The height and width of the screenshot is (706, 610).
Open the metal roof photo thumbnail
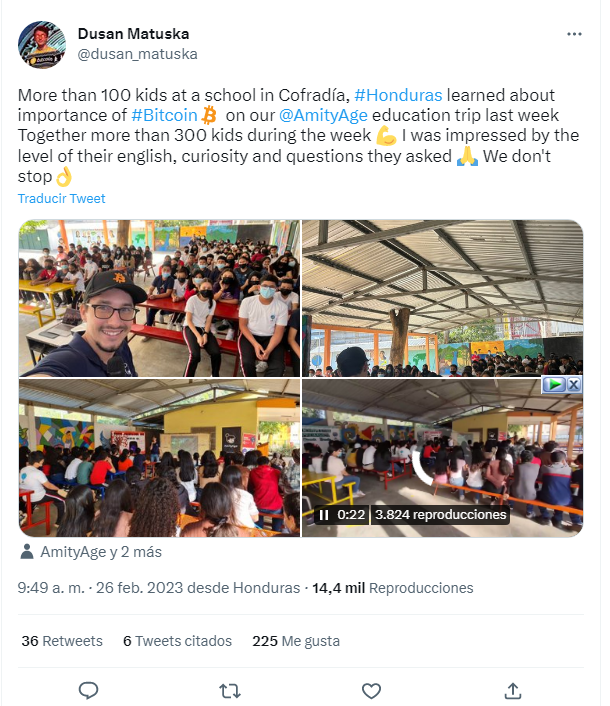point(443,298)
